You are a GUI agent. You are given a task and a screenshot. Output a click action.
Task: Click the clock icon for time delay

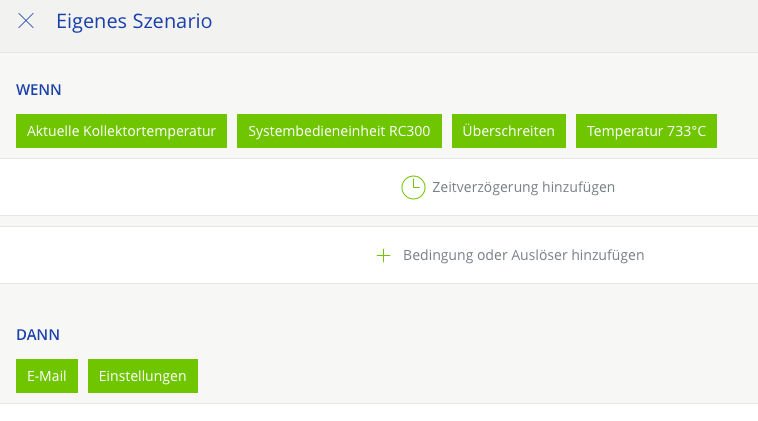click(413, 187)
